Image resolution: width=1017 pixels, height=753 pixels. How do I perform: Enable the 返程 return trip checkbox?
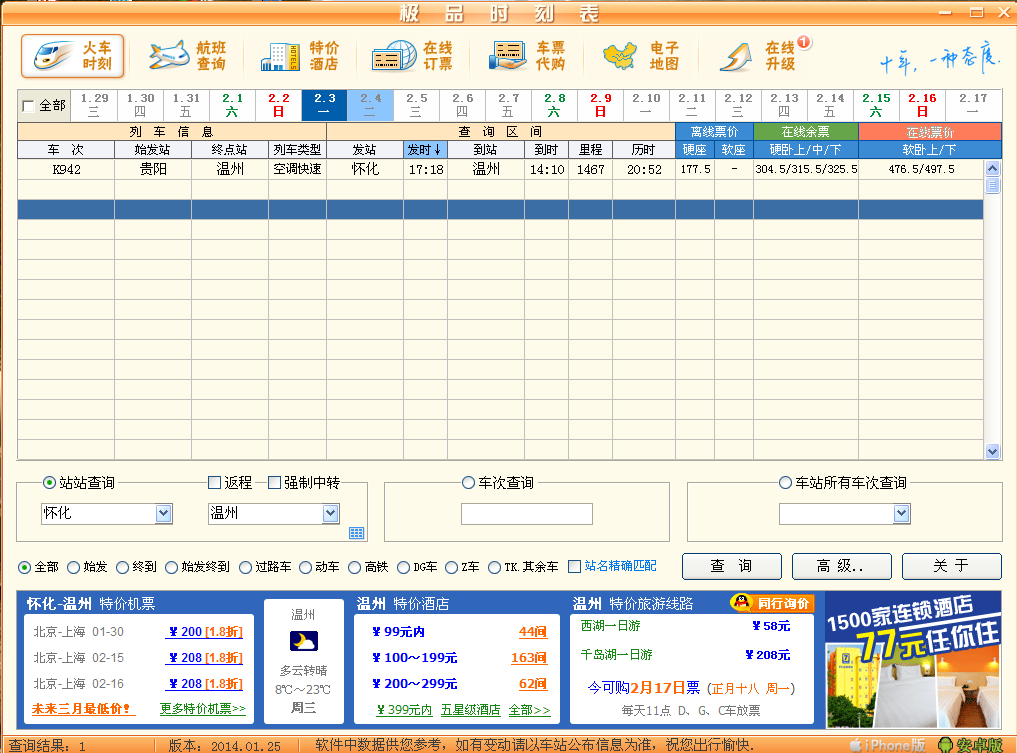[215, 483]
